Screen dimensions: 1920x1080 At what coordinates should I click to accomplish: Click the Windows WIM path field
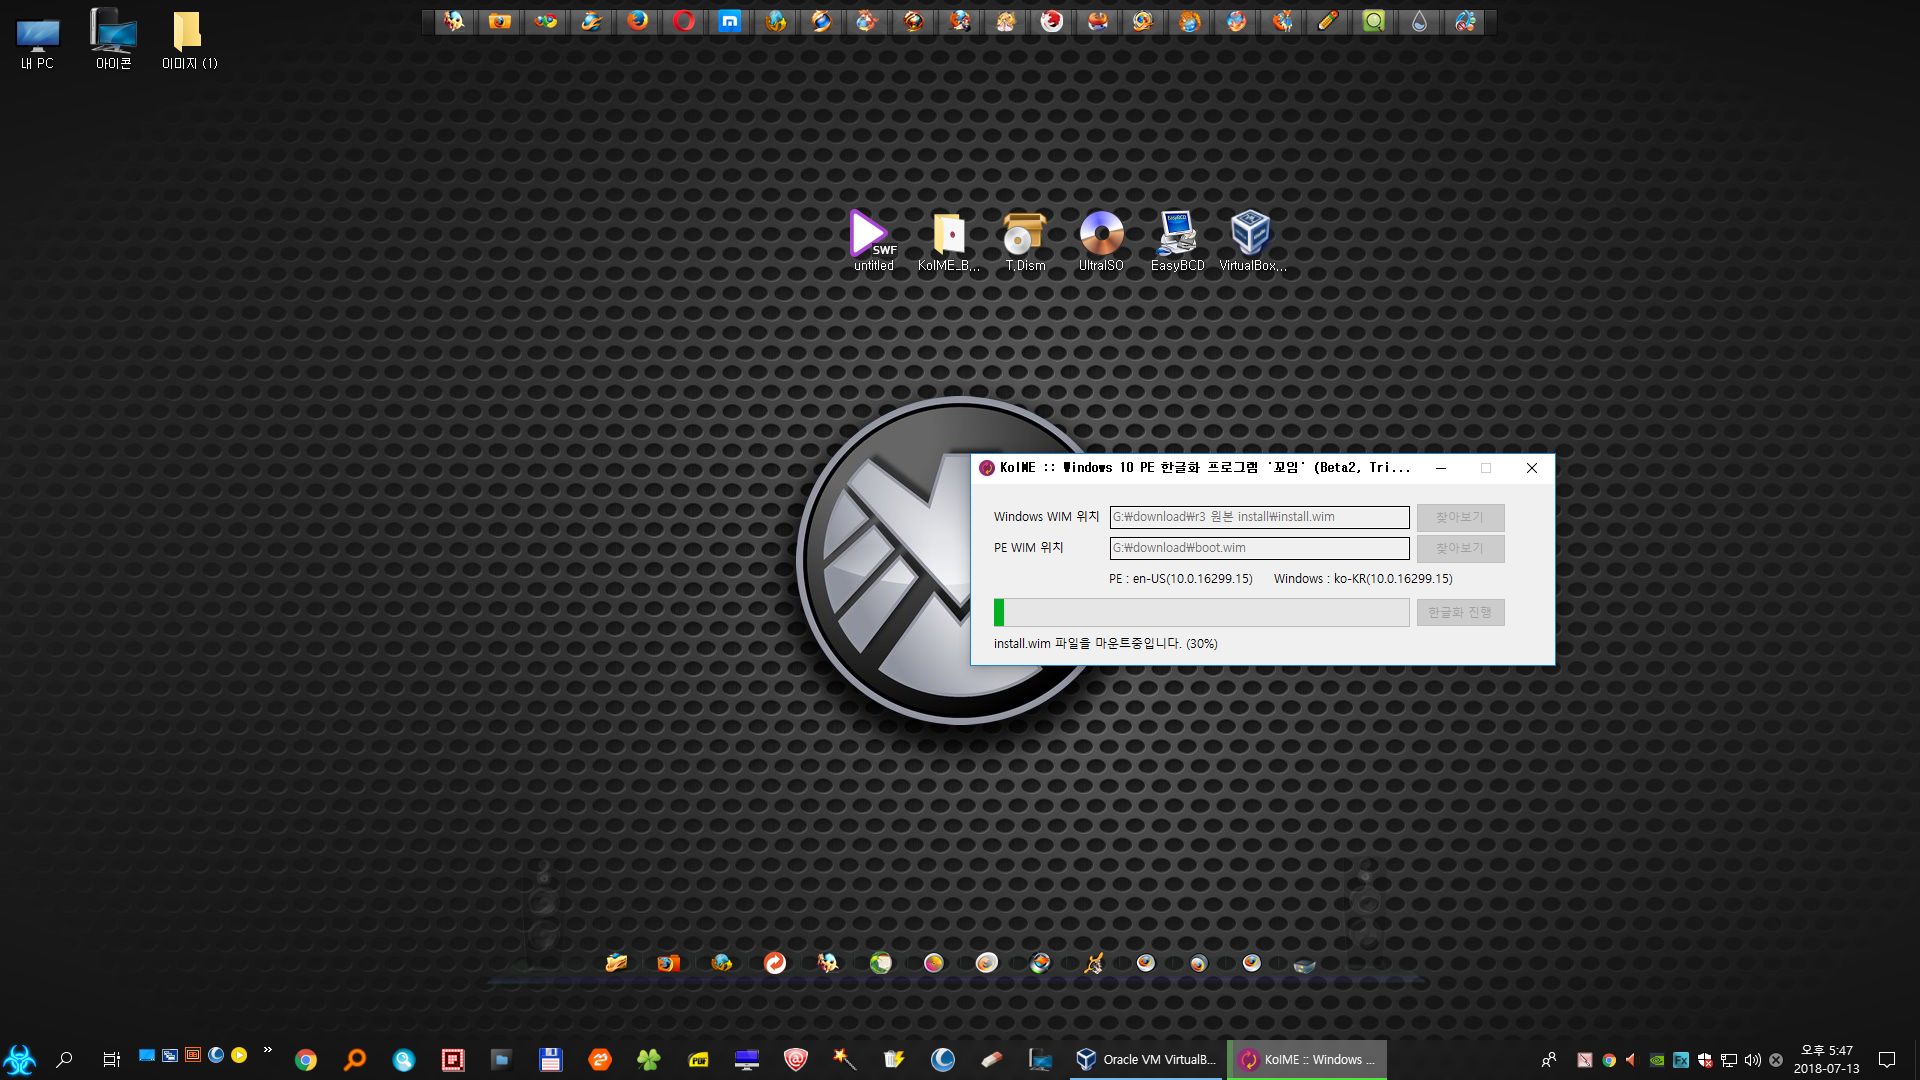(x=1259, y=517)
